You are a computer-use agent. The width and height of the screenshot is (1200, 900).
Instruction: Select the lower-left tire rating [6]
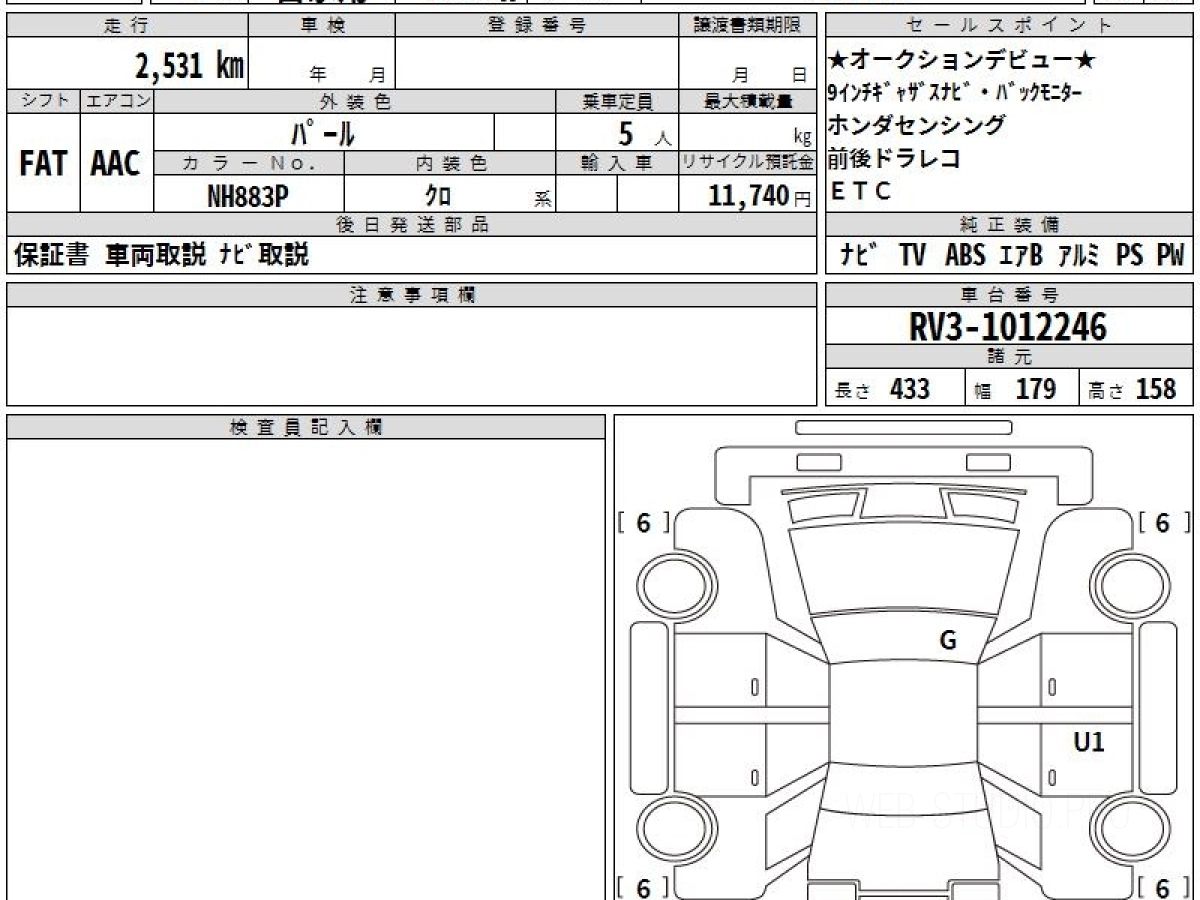[643, 887]
